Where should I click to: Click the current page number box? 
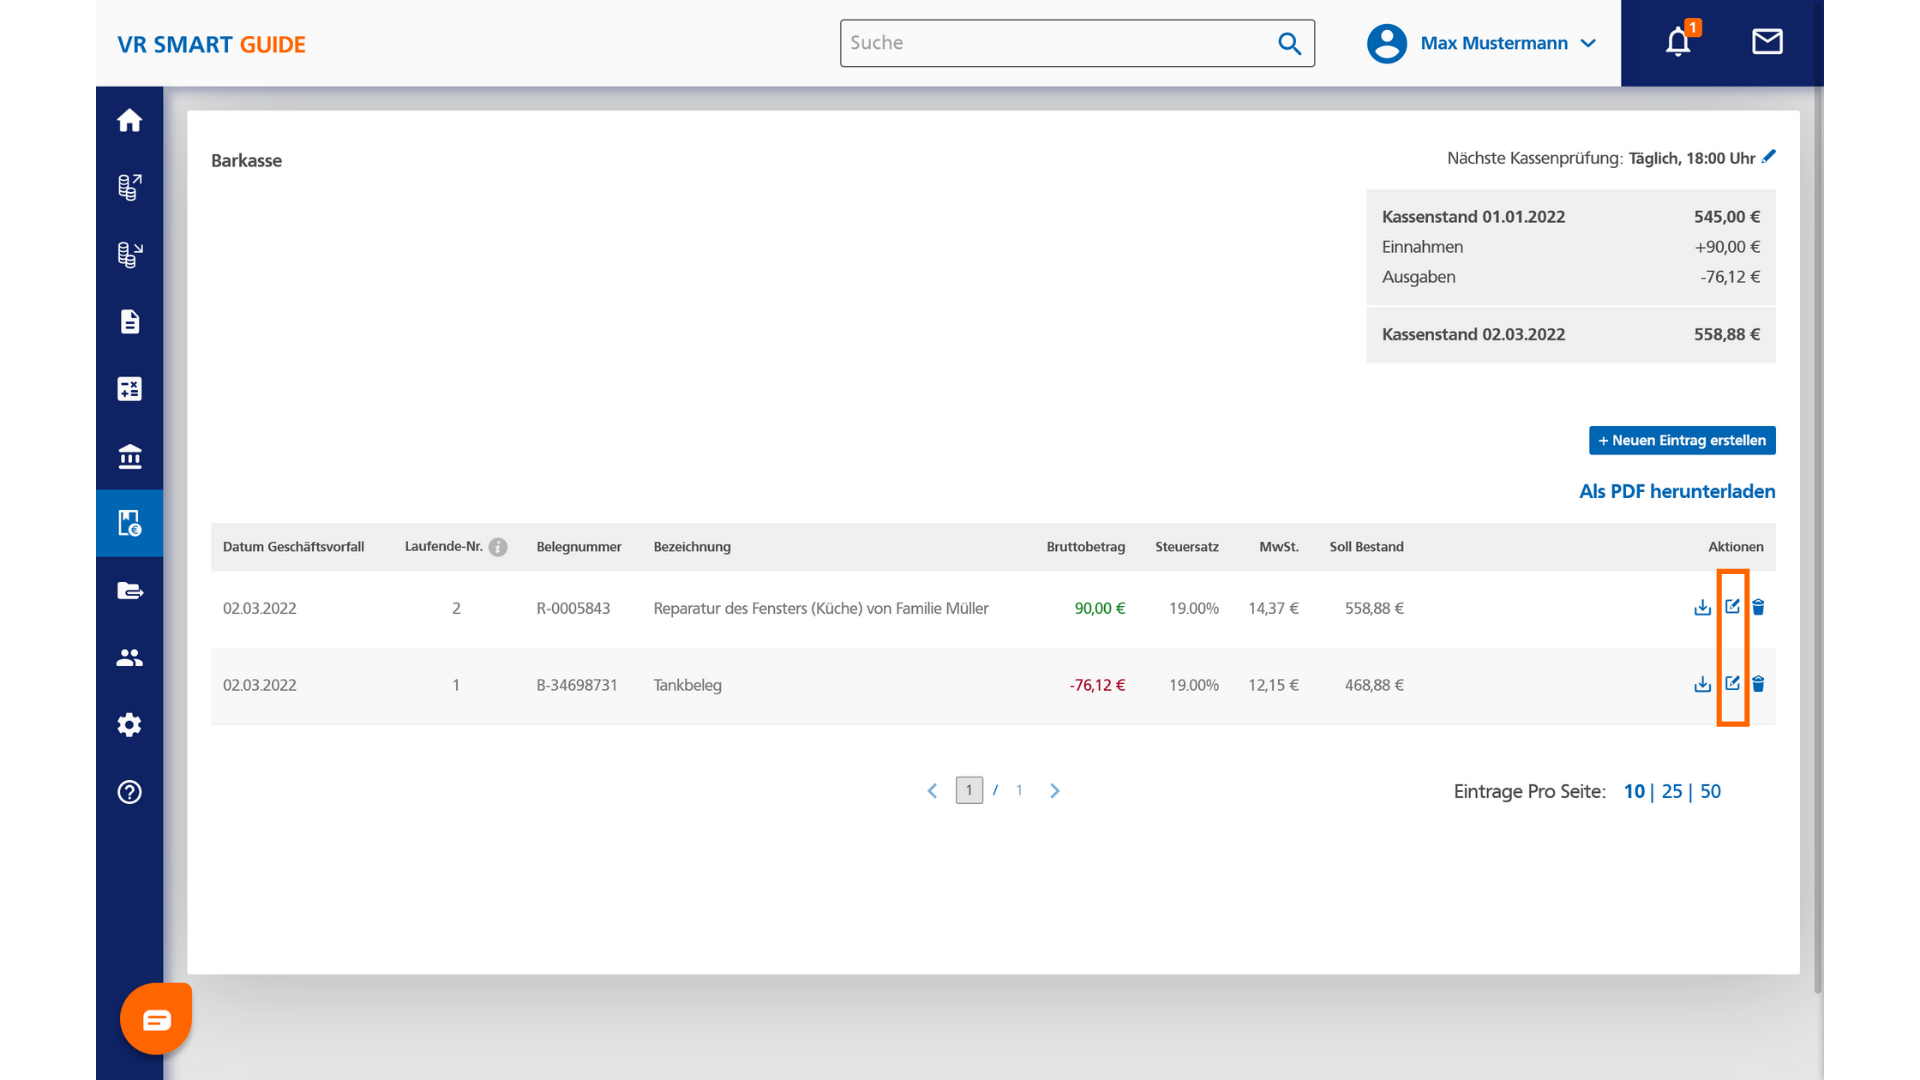coord(969,790)
